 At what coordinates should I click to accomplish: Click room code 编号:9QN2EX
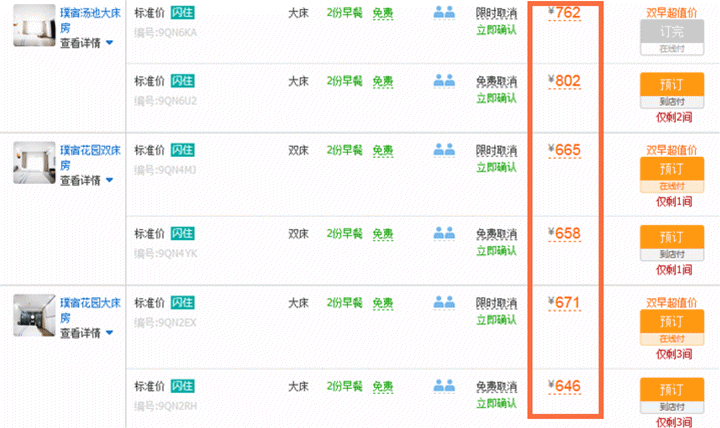pyautogui.click(x=165, y=323)
